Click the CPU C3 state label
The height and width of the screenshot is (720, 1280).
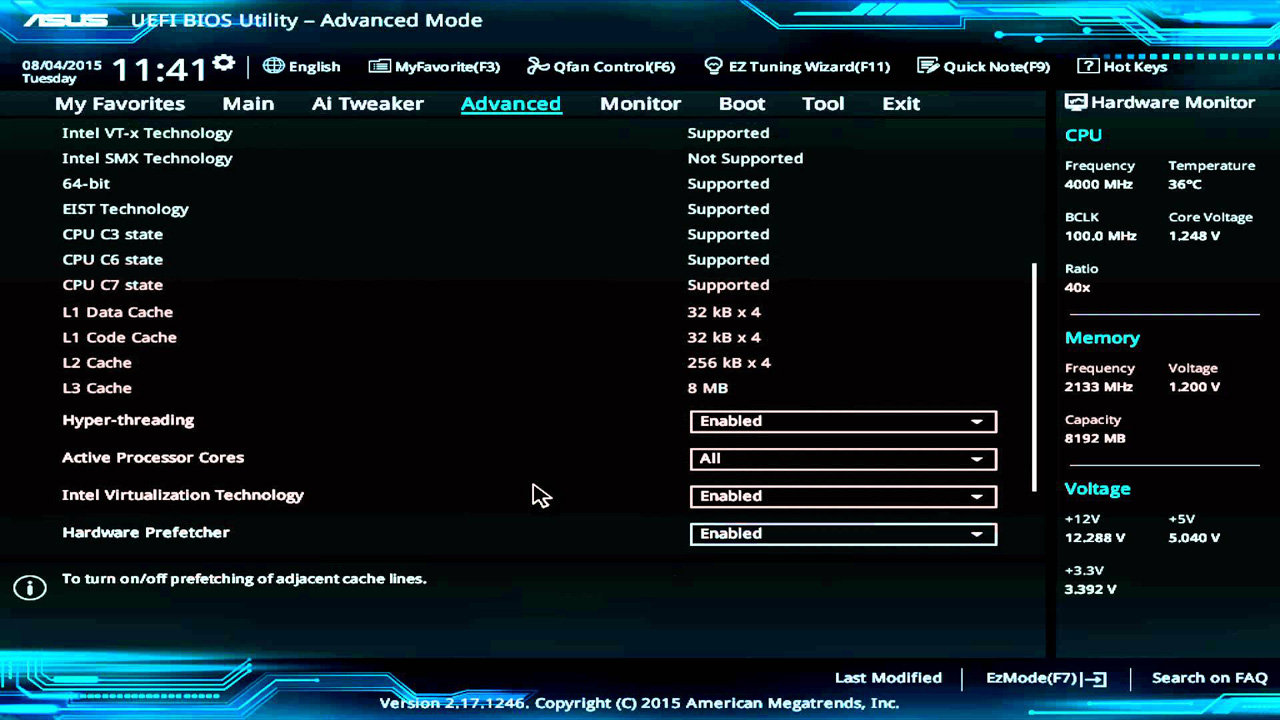click(112, 234)
